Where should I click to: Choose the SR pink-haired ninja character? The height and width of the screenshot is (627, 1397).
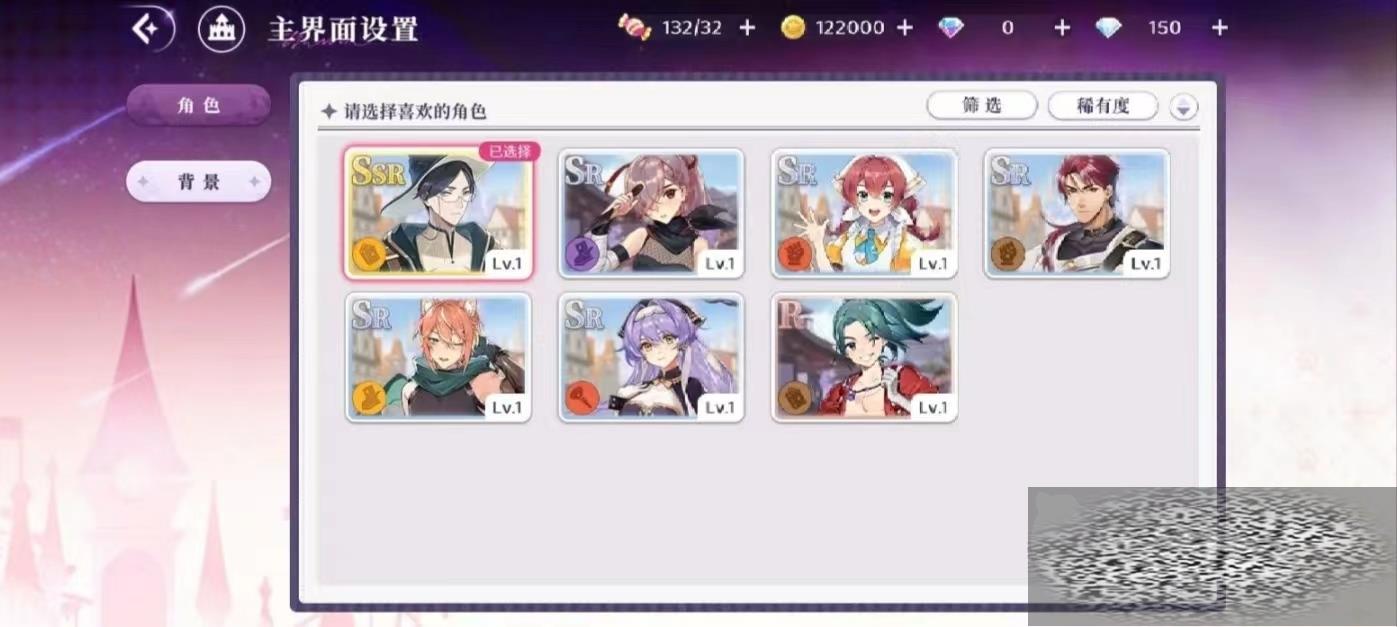click(x=651, y=213)
